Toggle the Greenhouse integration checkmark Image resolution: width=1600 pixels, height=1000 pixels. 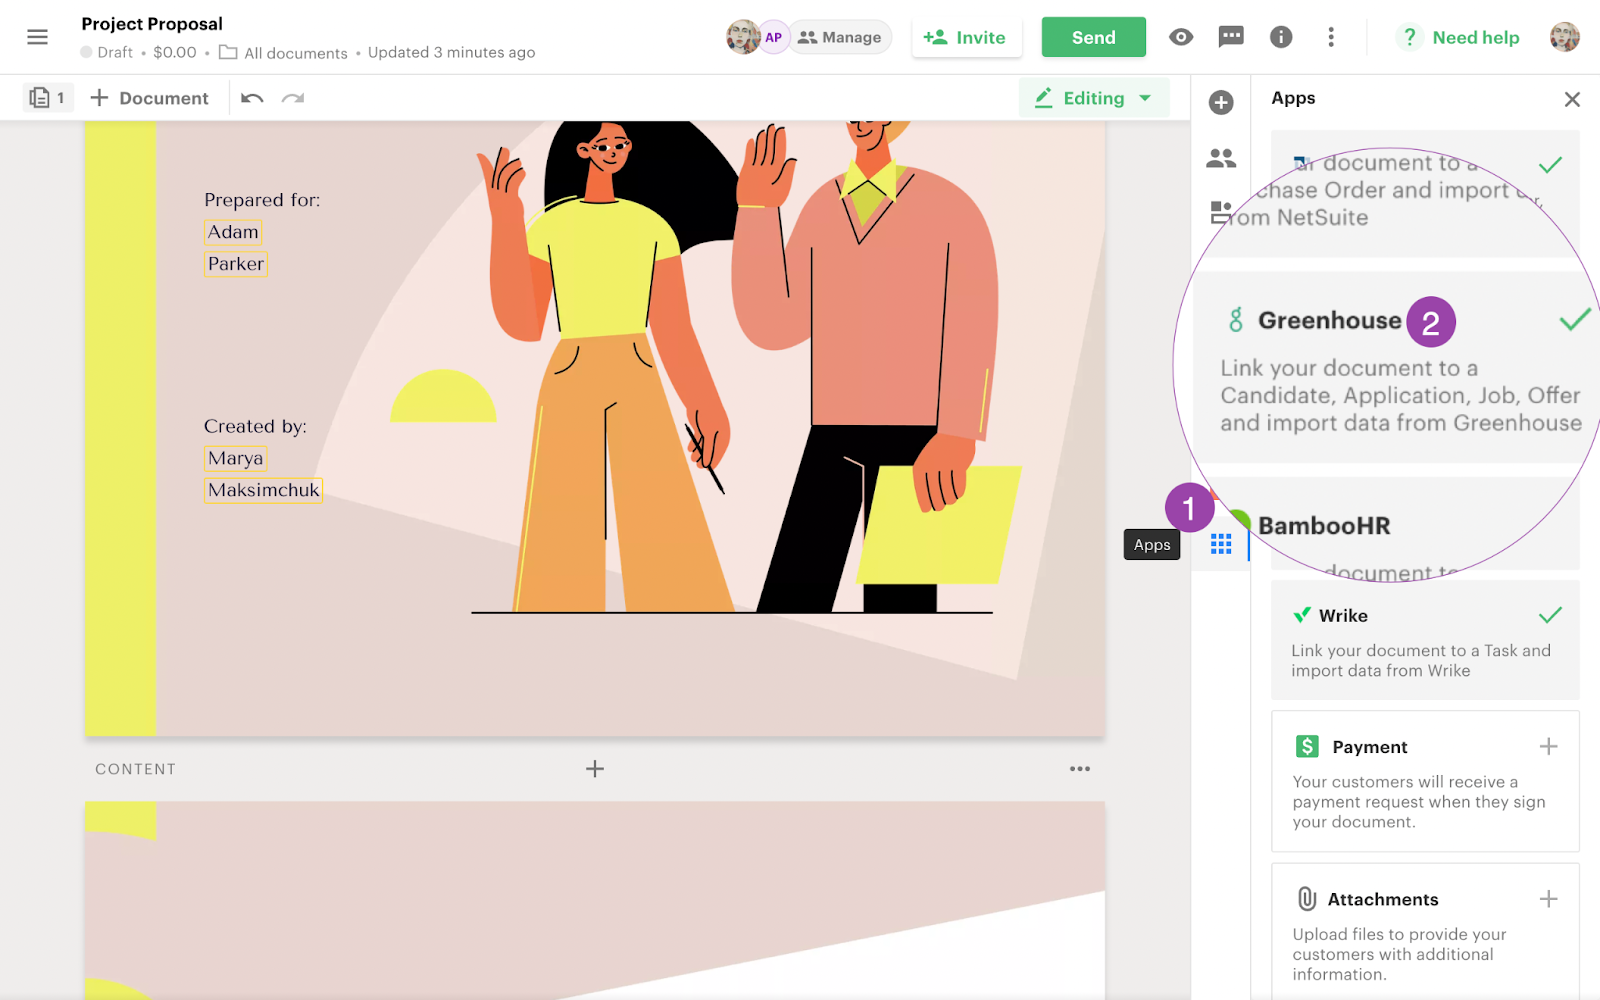(x=1574, y=320)
